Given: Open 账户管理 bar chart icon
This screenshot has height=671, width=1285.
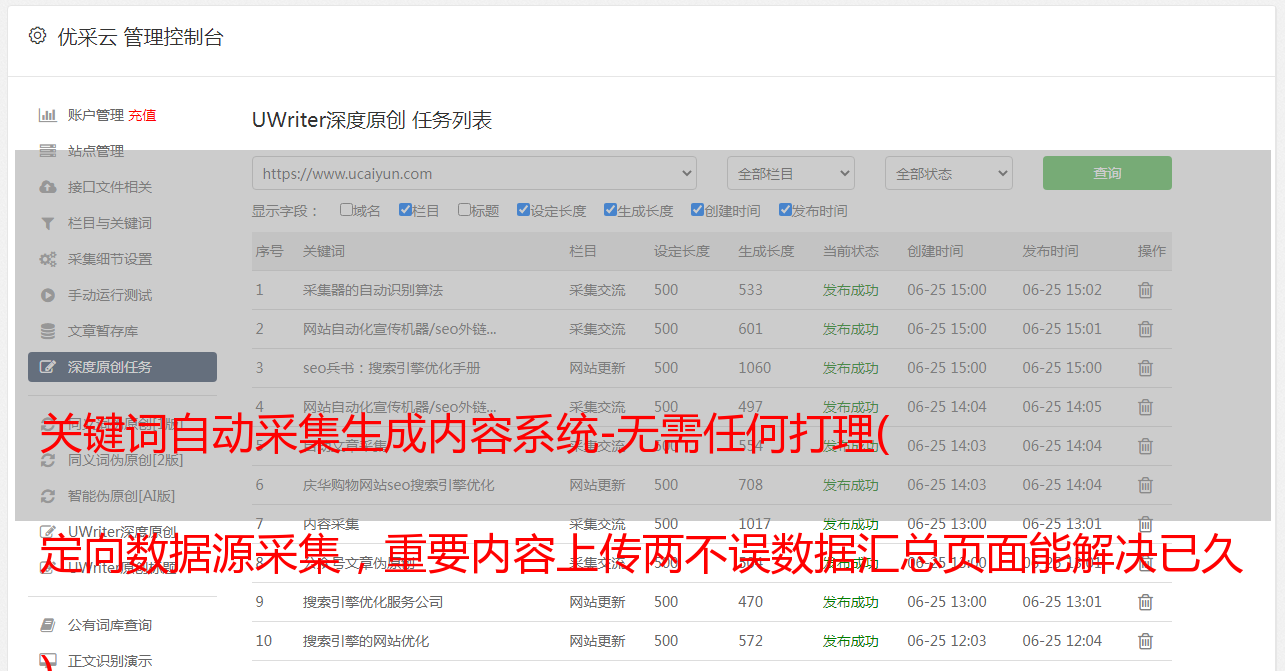Looking at the screenshot, I should click(x=47, y=115).
